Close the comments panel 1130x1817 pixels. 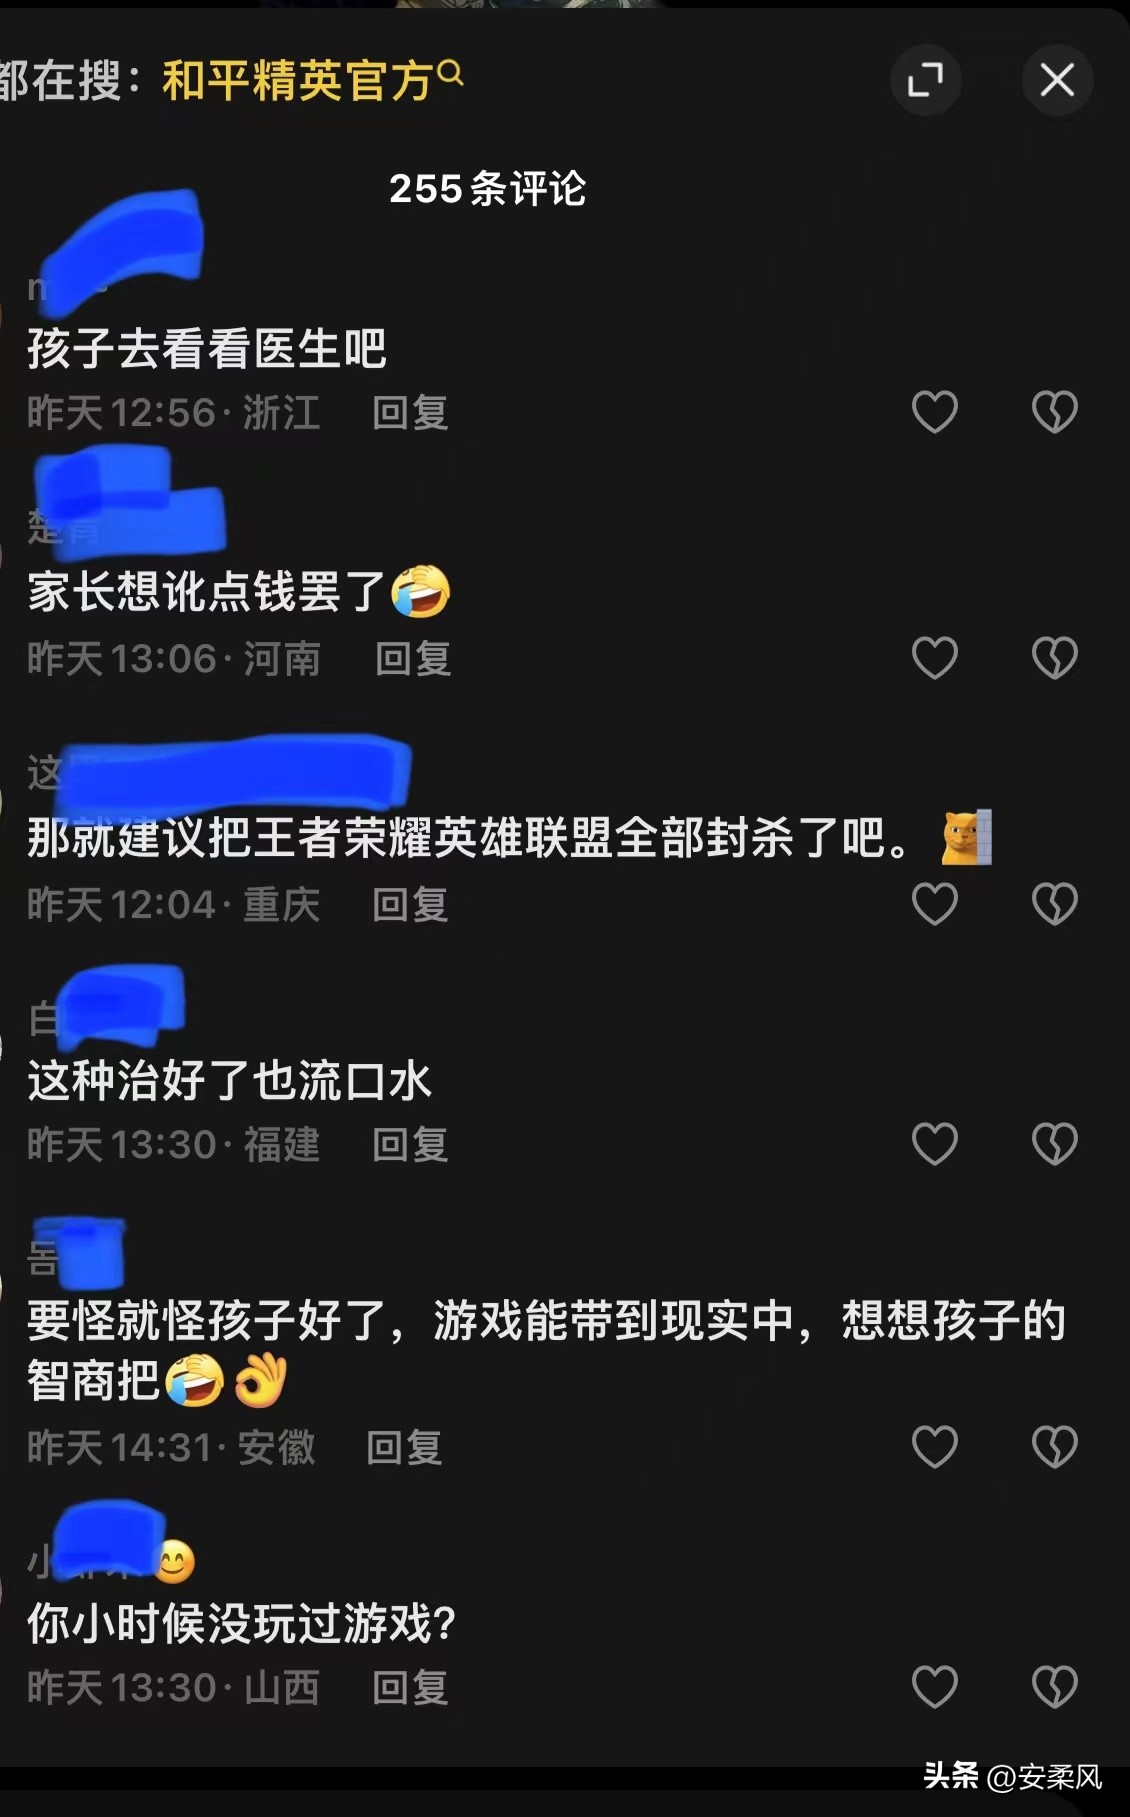1057,80
